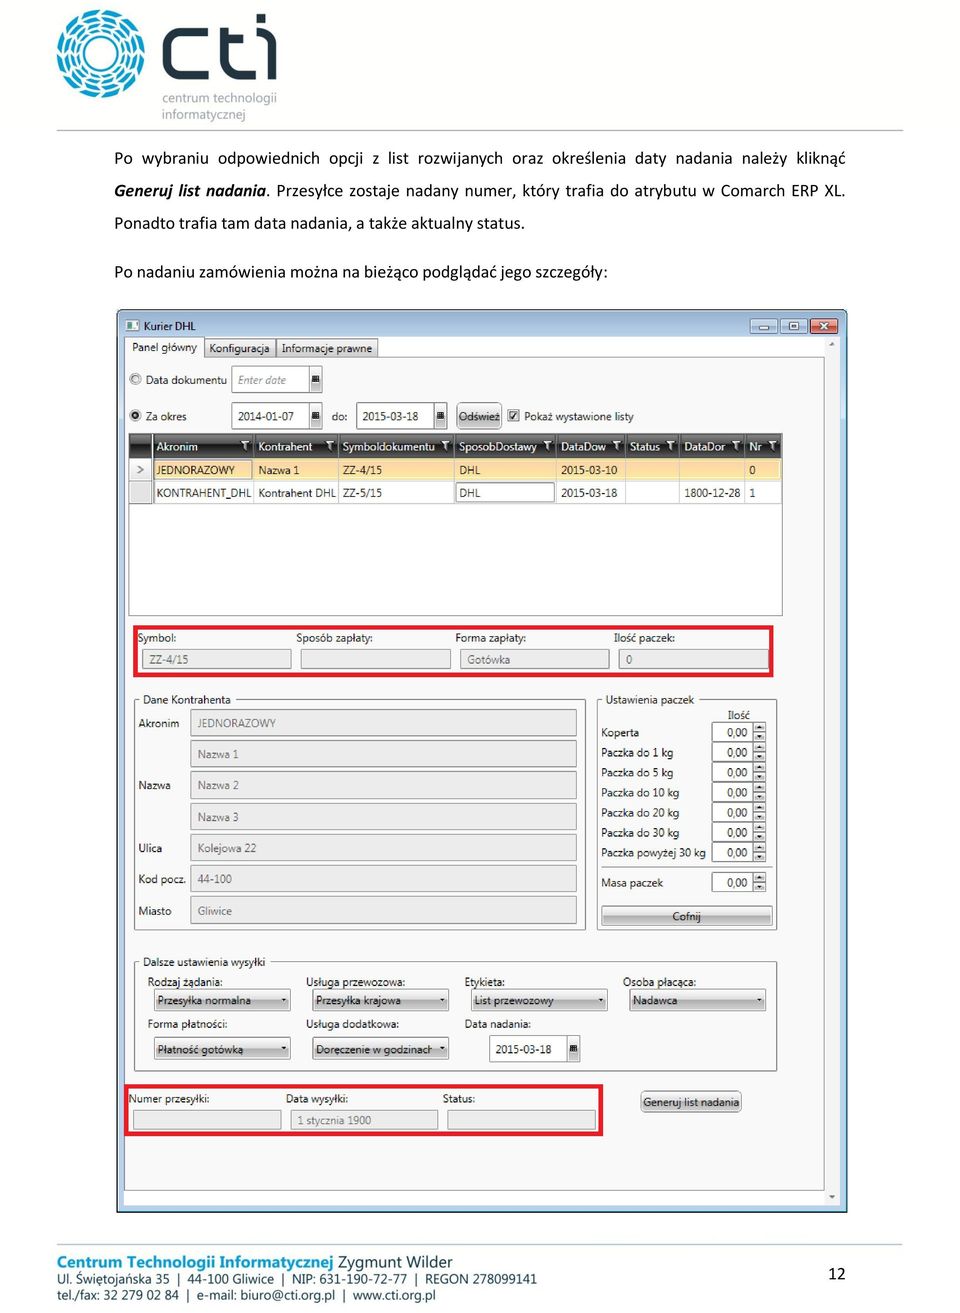
Task: Click Koperta quantity spinner
Action: 759,733
